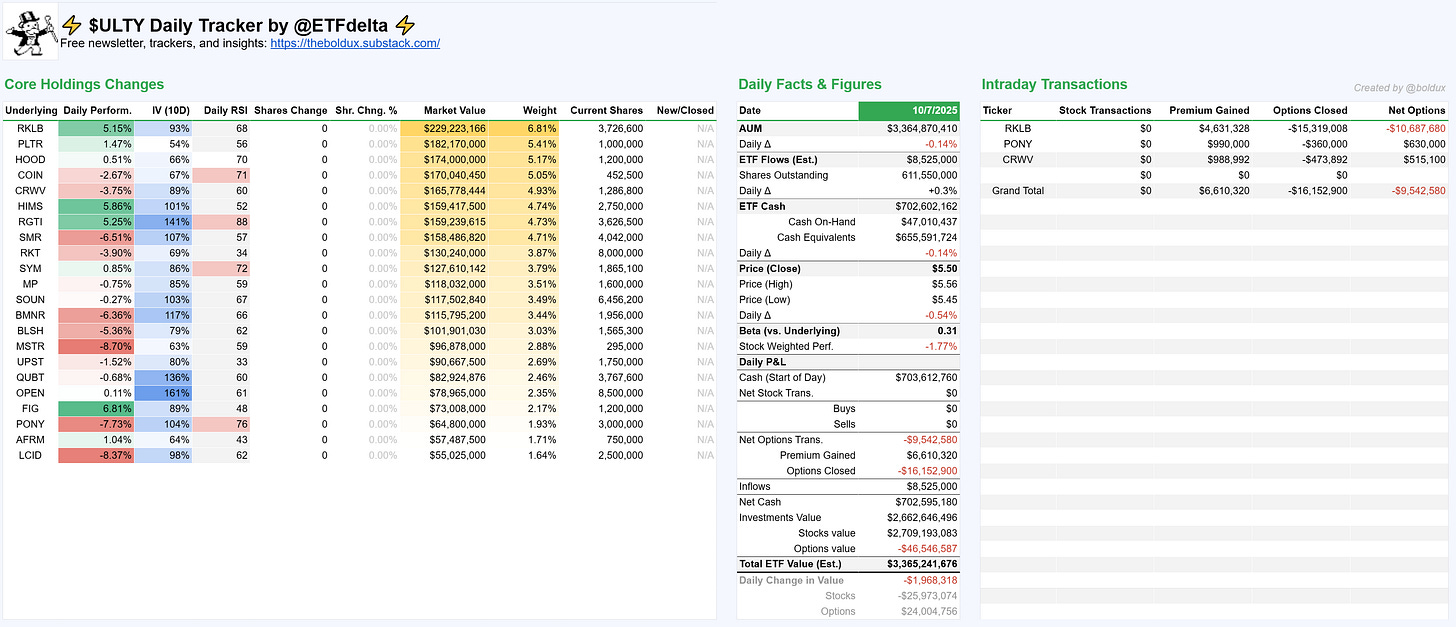Select the Price (Close) value $5.50

944,269
